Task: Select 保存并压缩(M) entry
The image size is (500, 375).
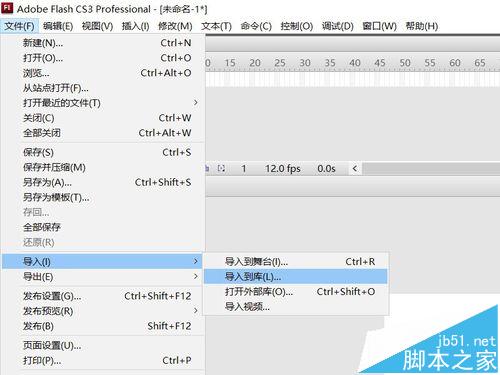Action: click(x=103, y=167)
